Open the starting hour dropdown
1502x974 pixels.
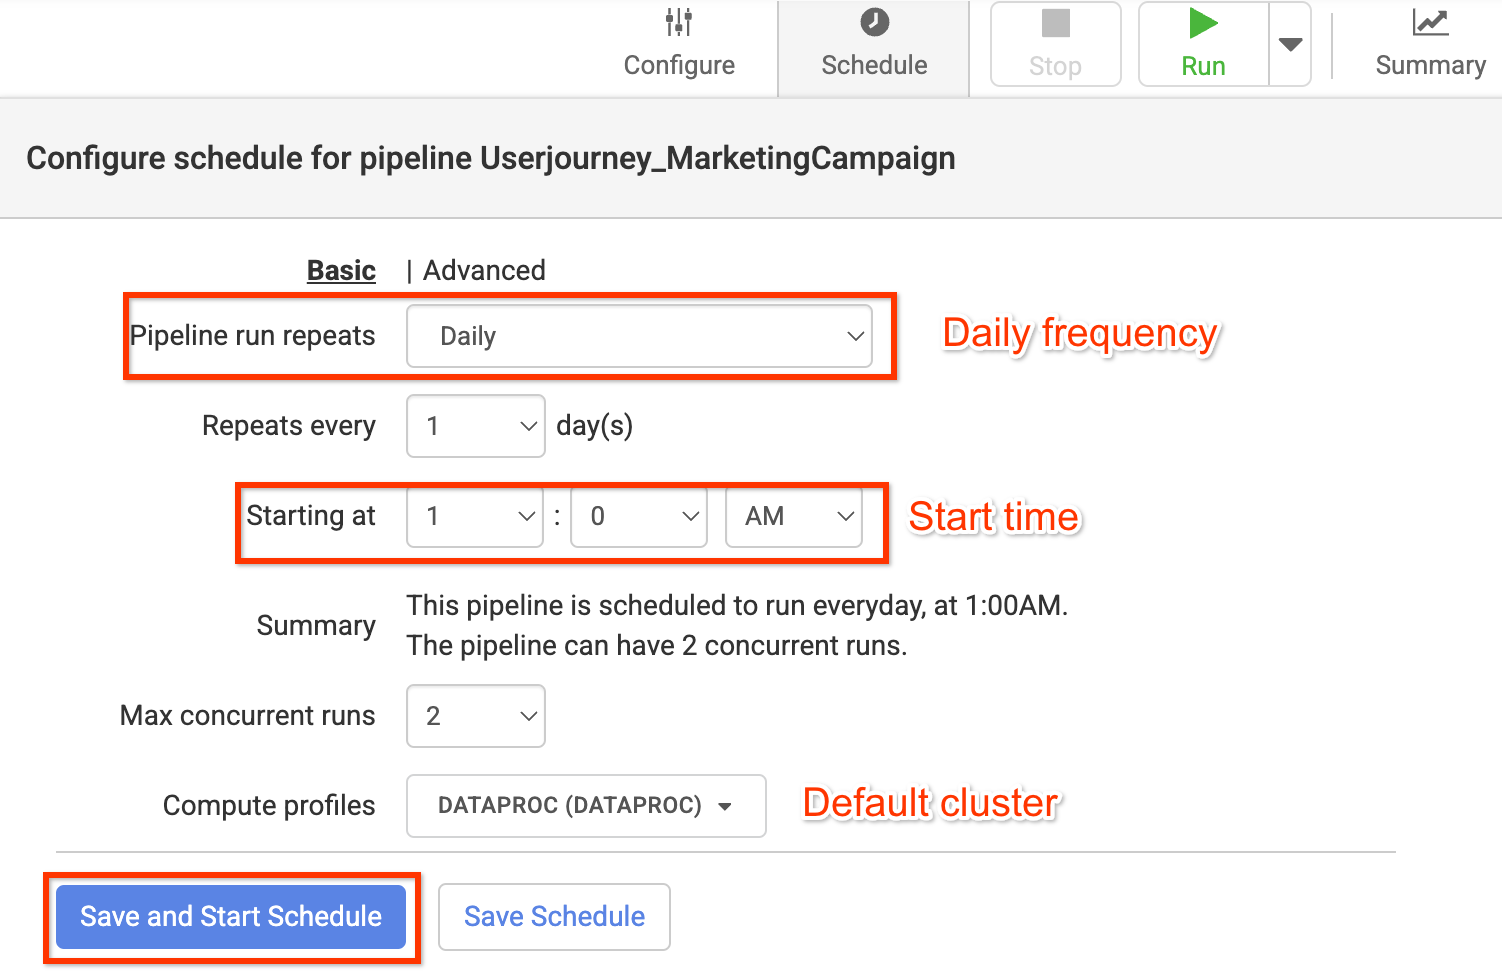(474, 517)
